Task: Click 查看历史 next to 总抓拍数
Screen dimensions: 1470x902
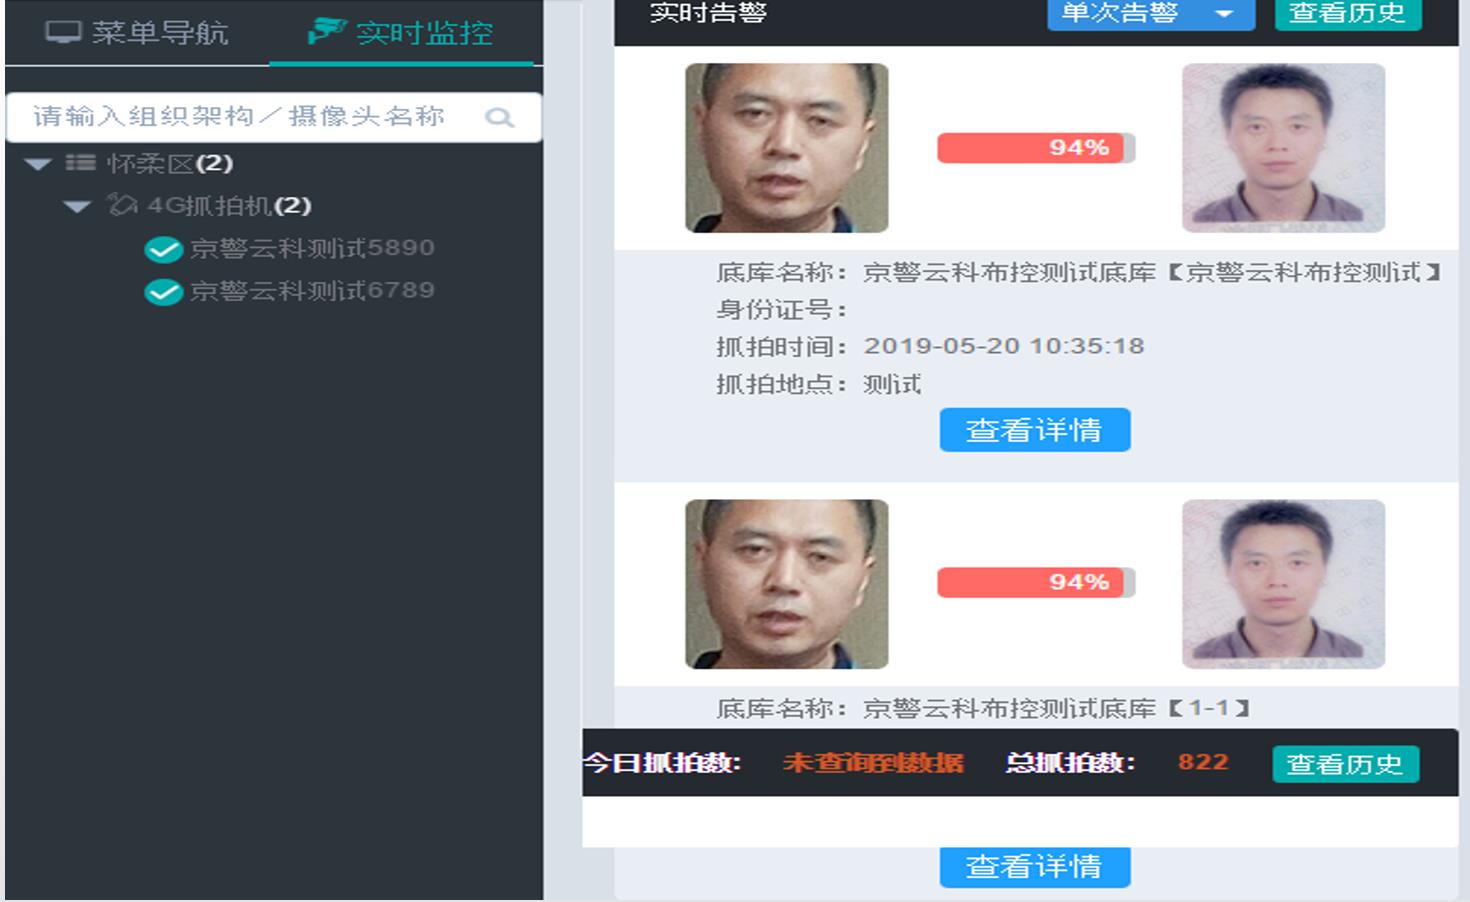Action: (1345, 764)
